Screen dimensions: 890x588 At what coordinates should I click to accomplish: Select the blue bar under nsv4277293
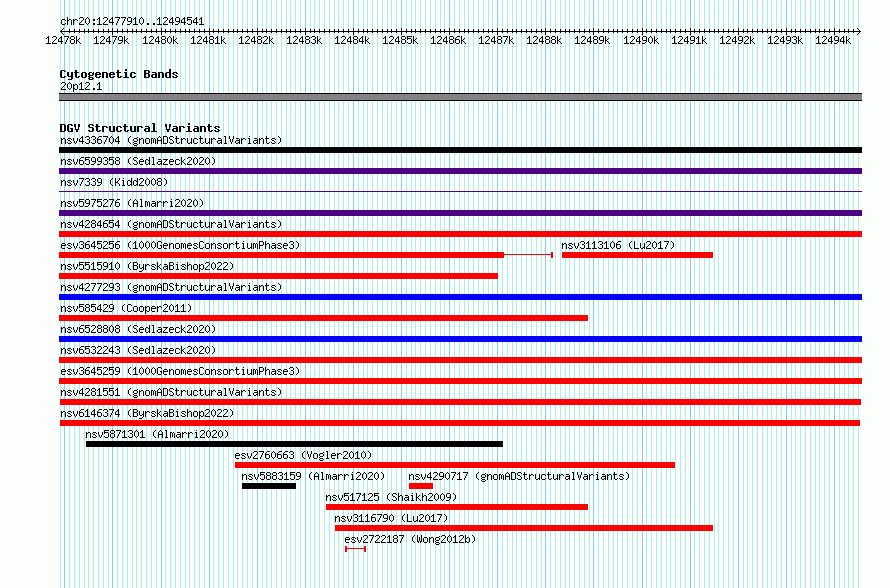point(460,297)
